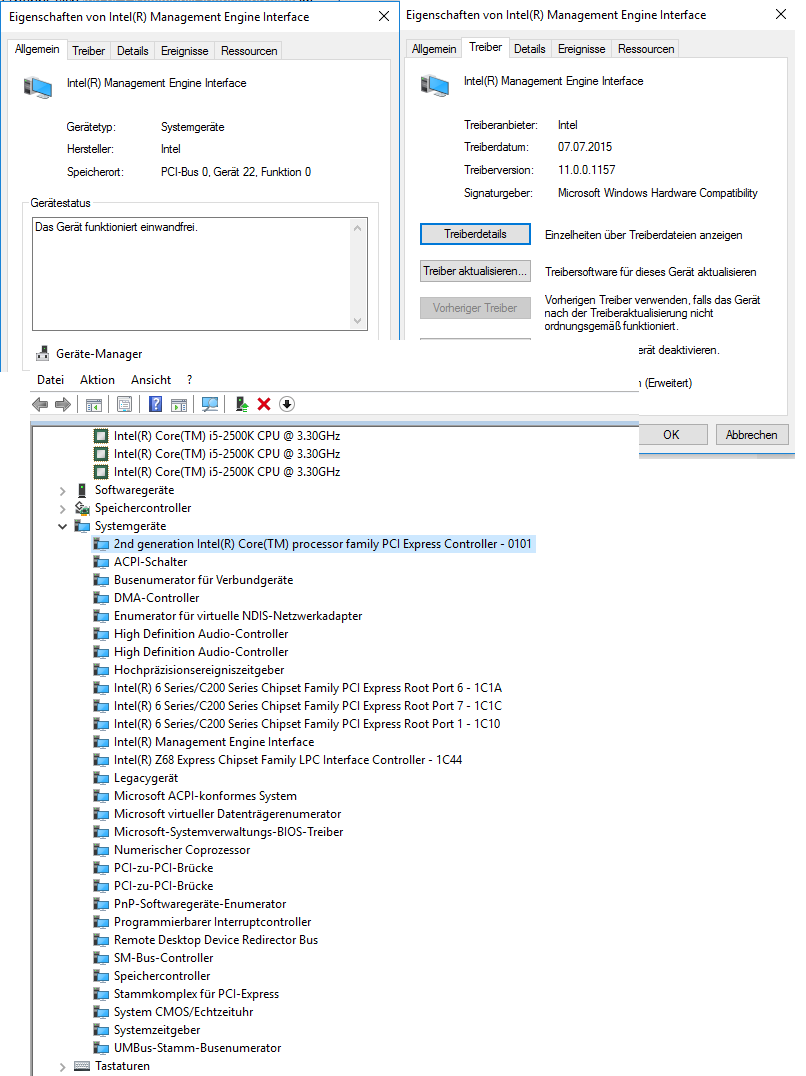Click the show/hide console tree toolbar icon

[x=94, y=405]
